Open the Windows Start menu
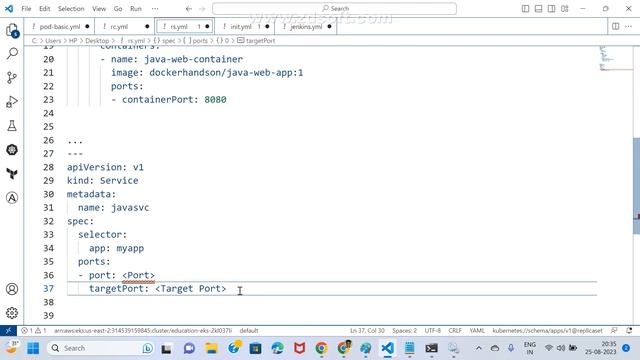This screenshot has height=360, width=640. click(x=33, y=348)
